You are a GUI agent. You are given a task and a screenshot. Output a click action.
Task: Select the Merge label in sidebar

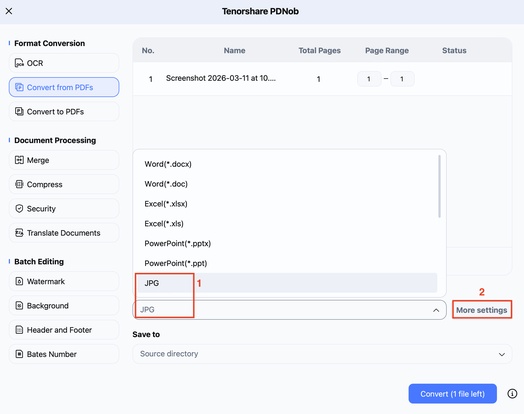pyautogui.click(x=38, y=160)
